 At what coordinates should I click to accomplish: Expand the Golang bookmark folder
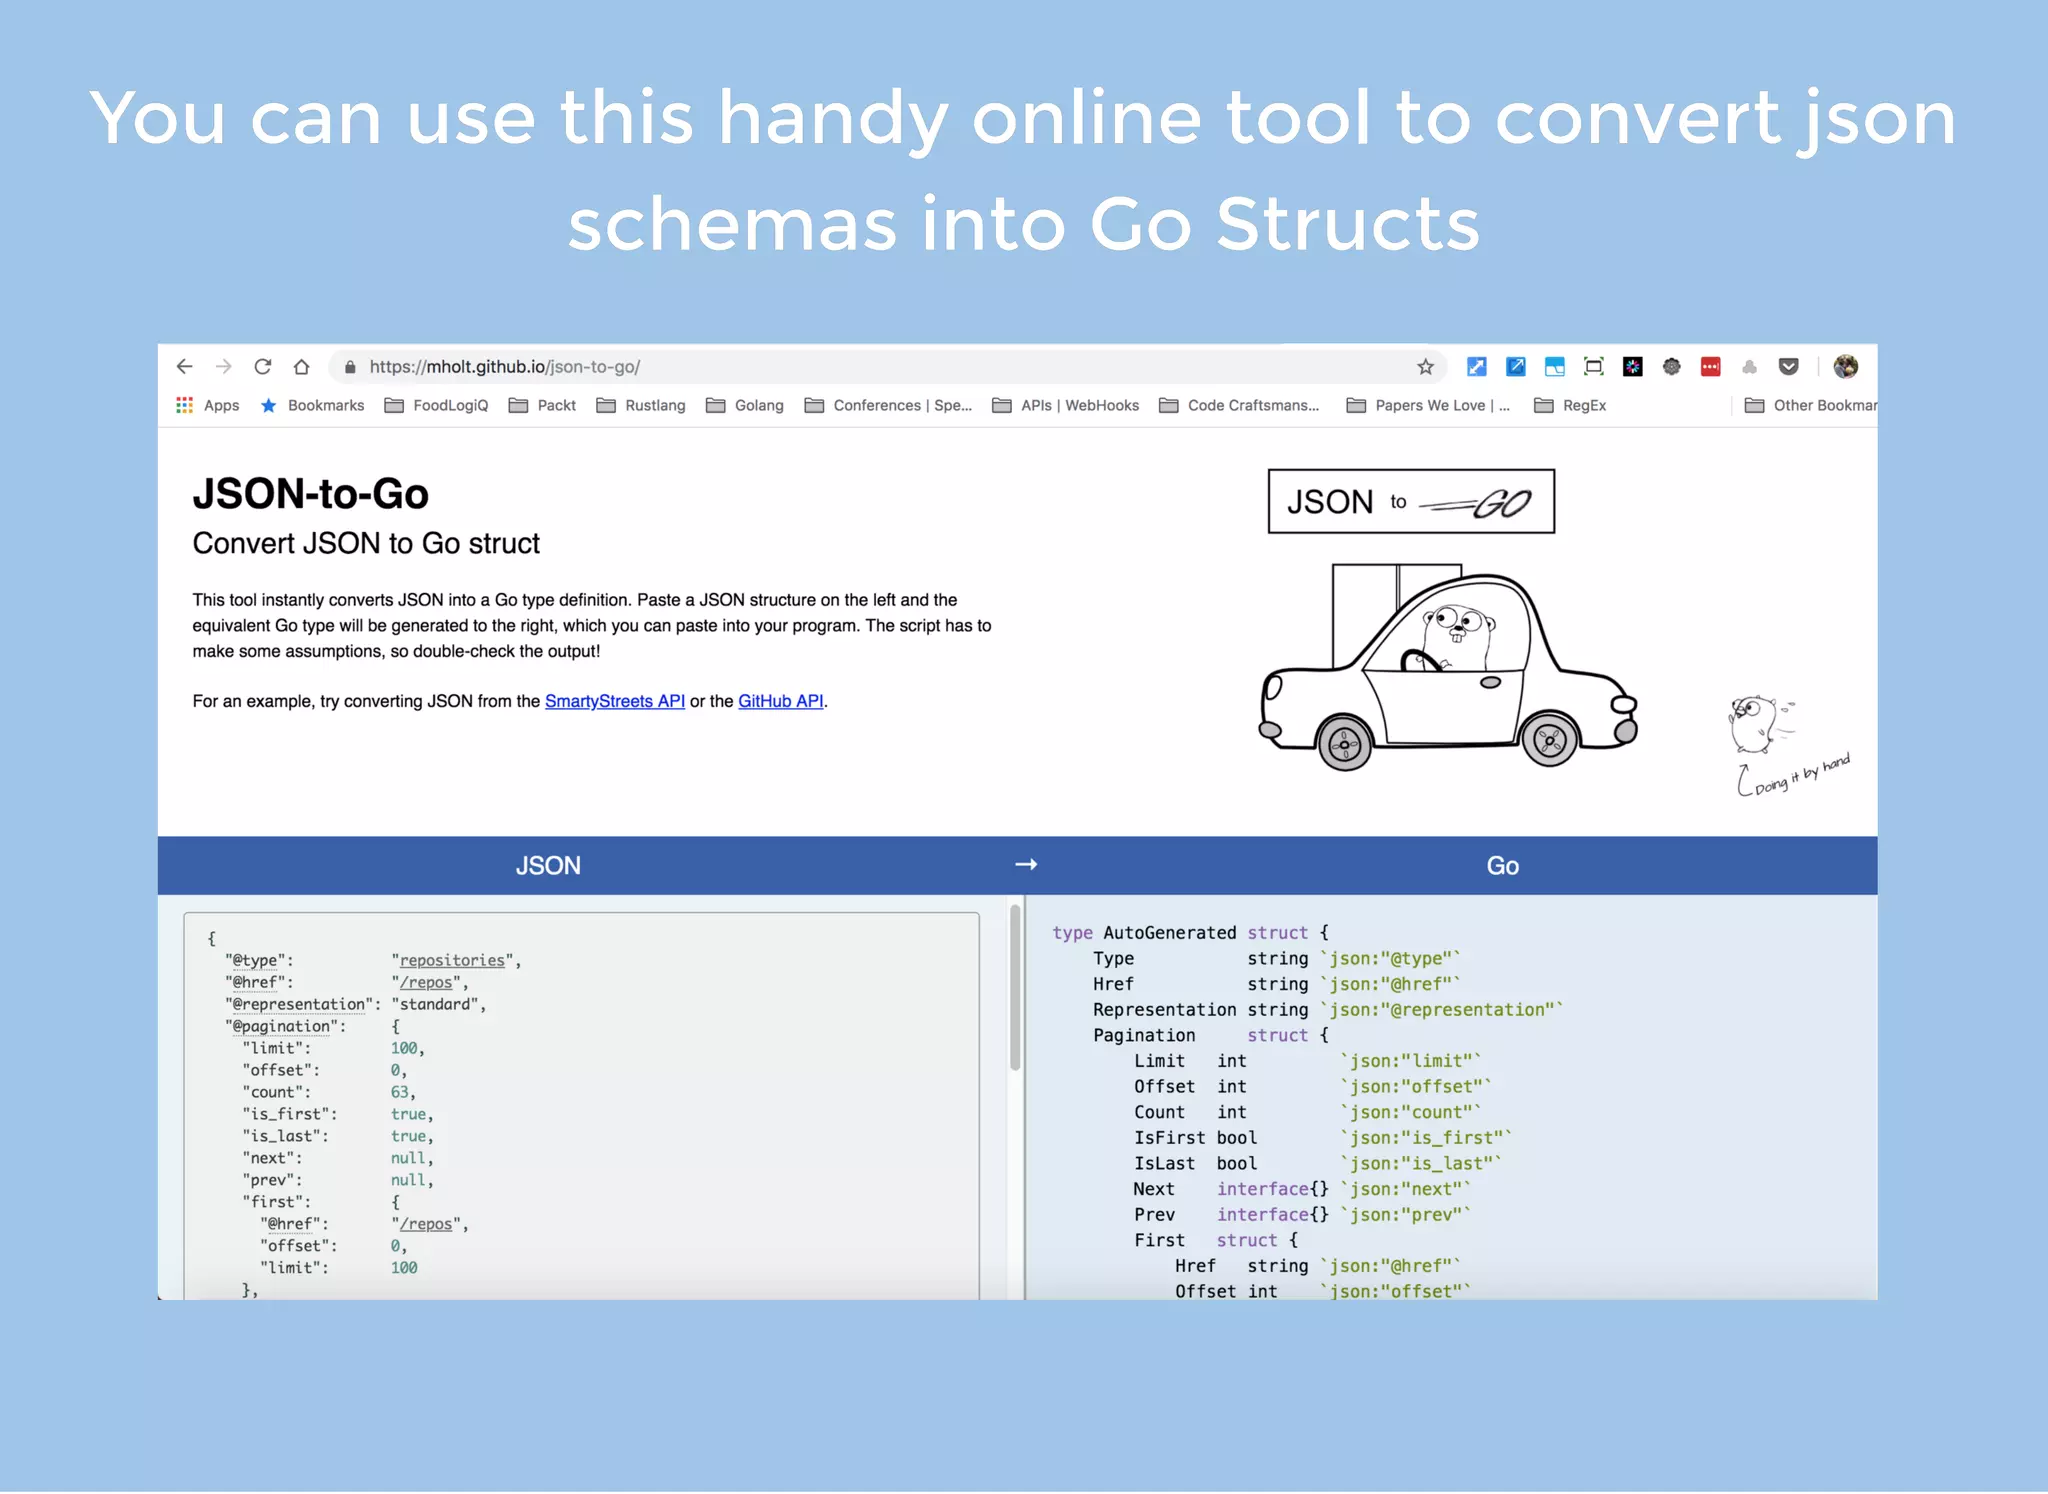(x=745, y=405)
